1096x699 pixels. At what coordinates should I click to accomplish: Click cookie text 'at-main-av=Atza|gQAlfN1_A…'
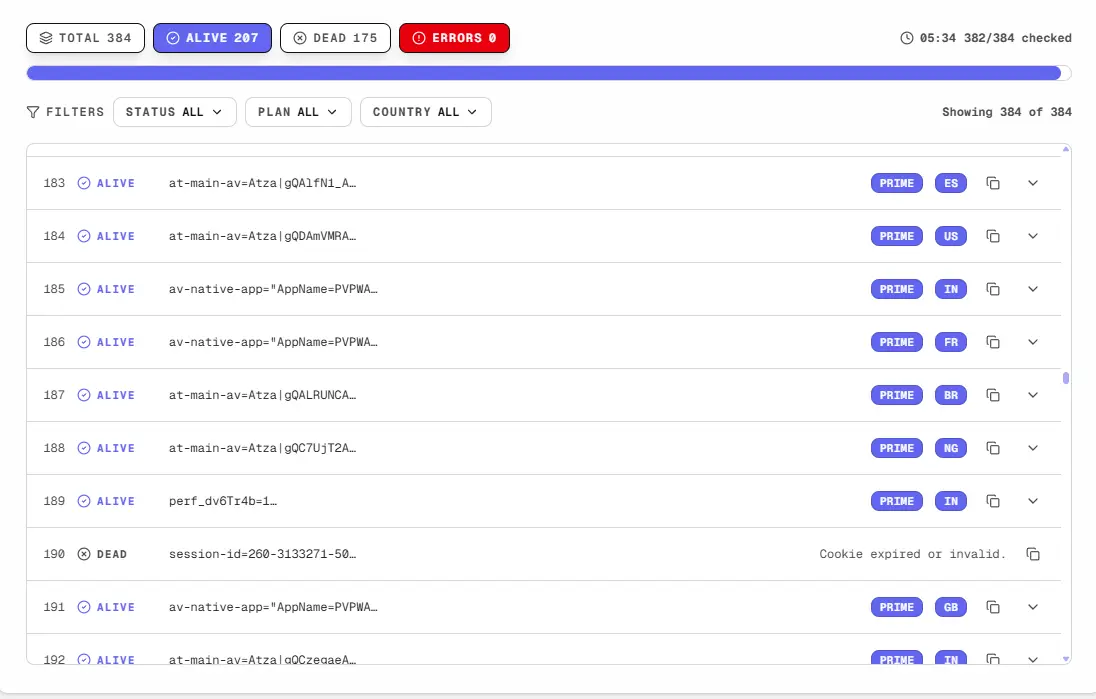pyautogui.click(x=262, y=183)
